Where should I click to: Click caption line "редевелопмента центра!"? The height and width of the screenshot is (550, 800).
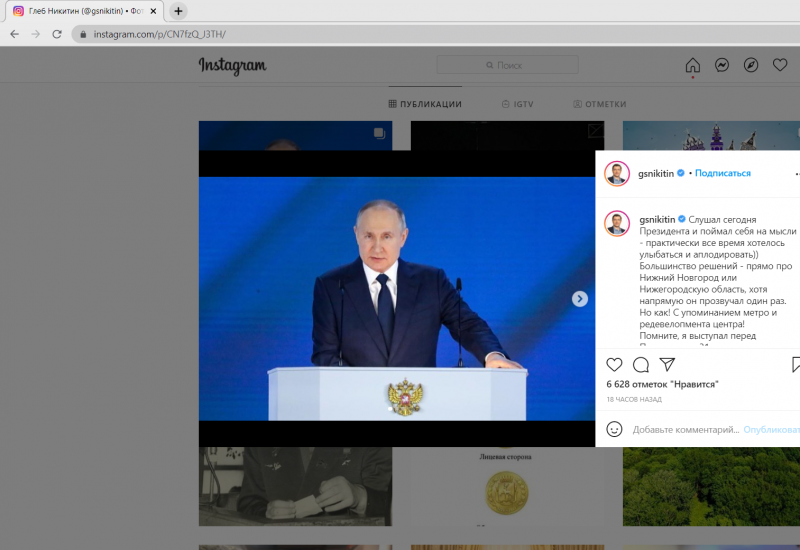click(692, 324)
